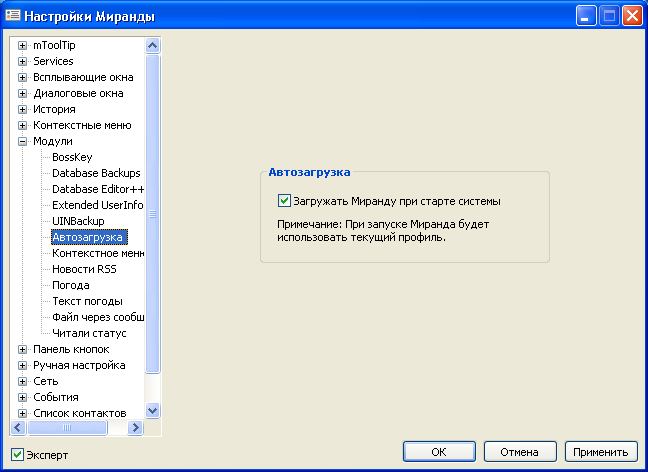Select Читали статус item
The width and height of the screenshot is (648, 472).
tap(89, 334)
